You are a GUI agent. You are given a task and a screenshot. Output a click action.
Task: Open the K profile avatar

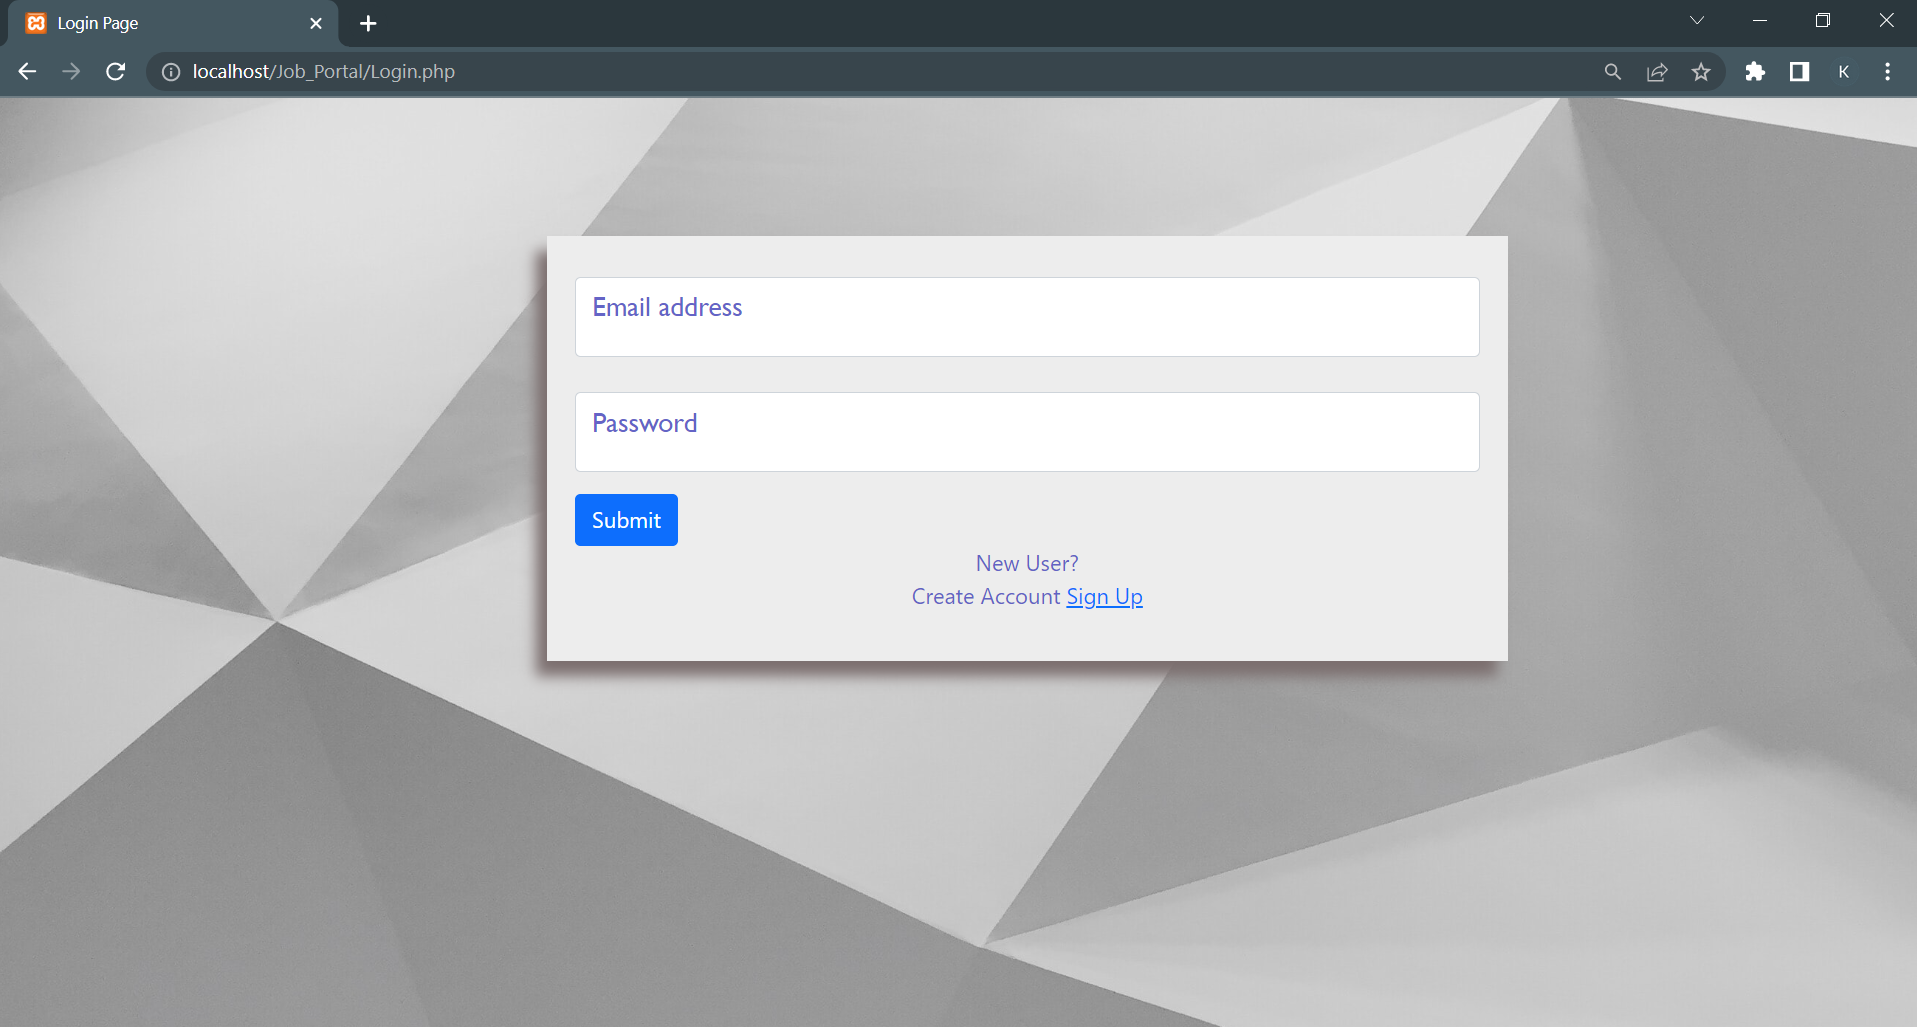click(x=1843, y=72)
